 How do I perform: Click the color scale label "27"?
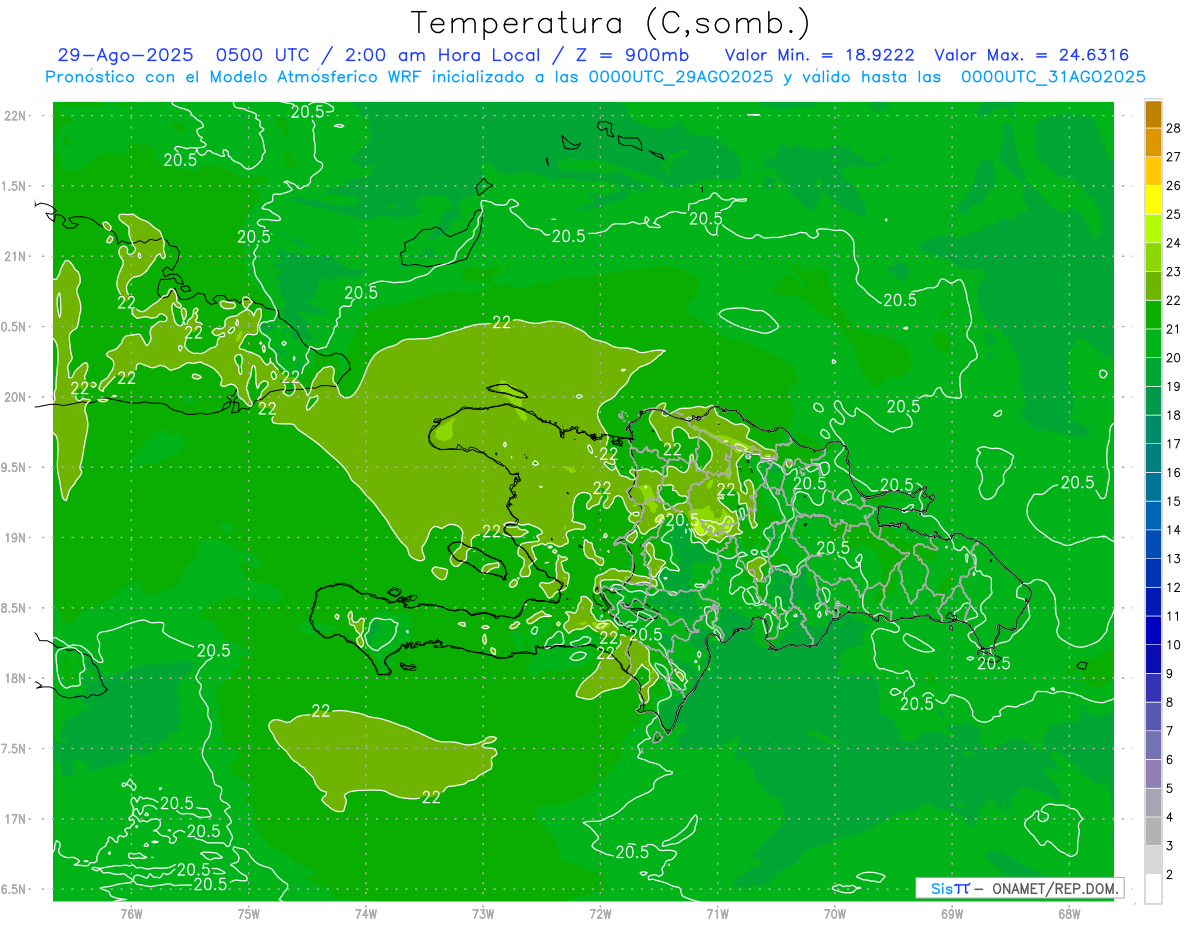1174,157
